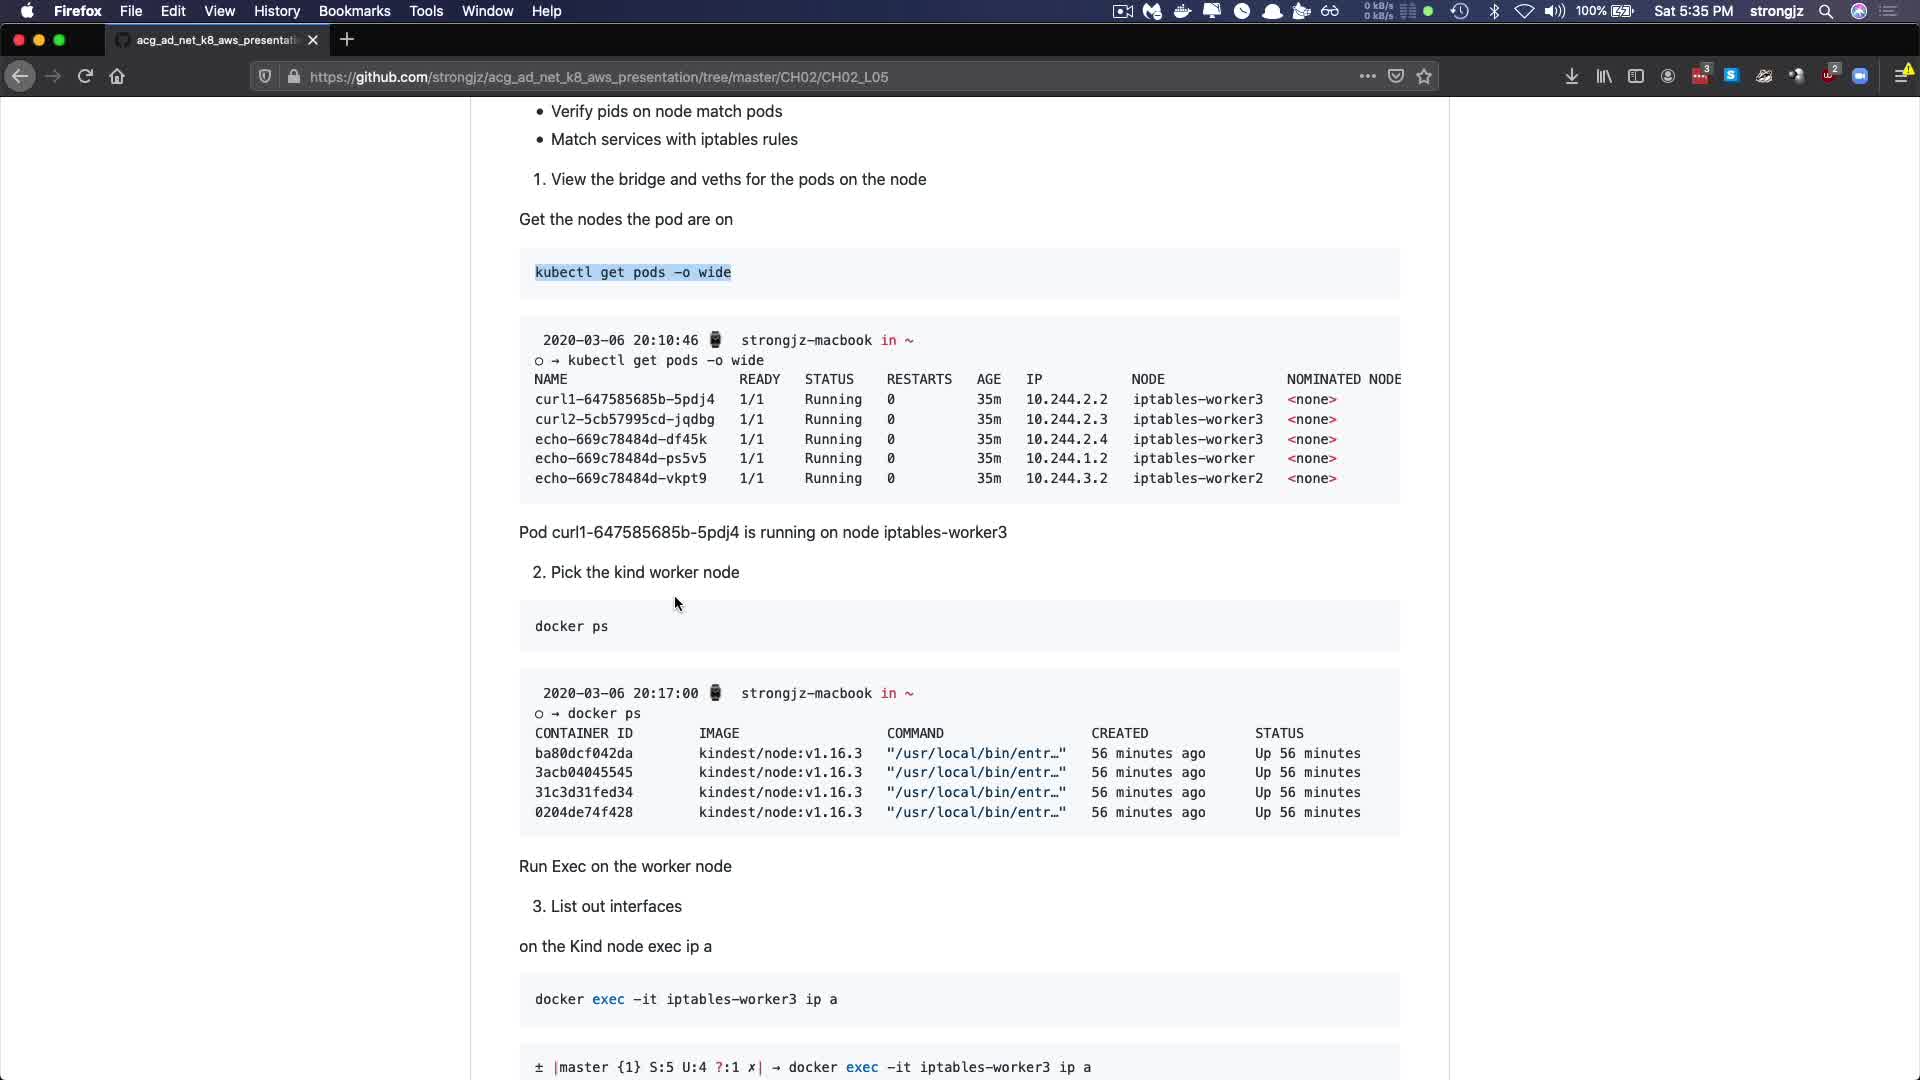Open the Firefox hamburger menu
This screenshot has height=1080, width=1920.
1901,76
